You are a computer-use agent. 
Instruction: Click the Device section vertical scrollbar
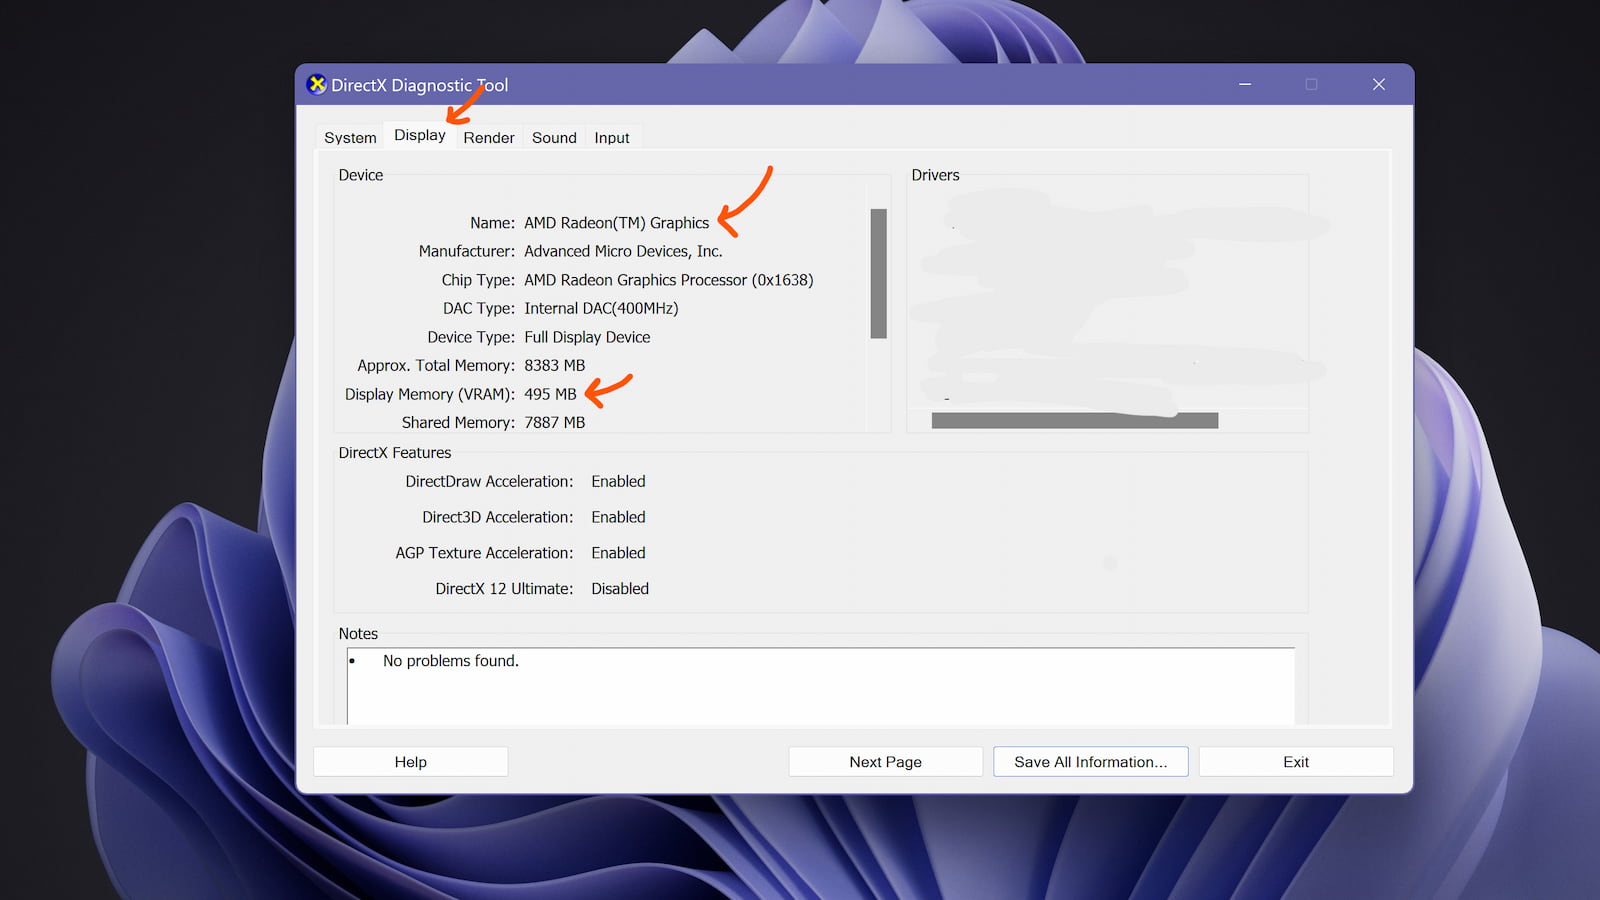click(878, 273)
